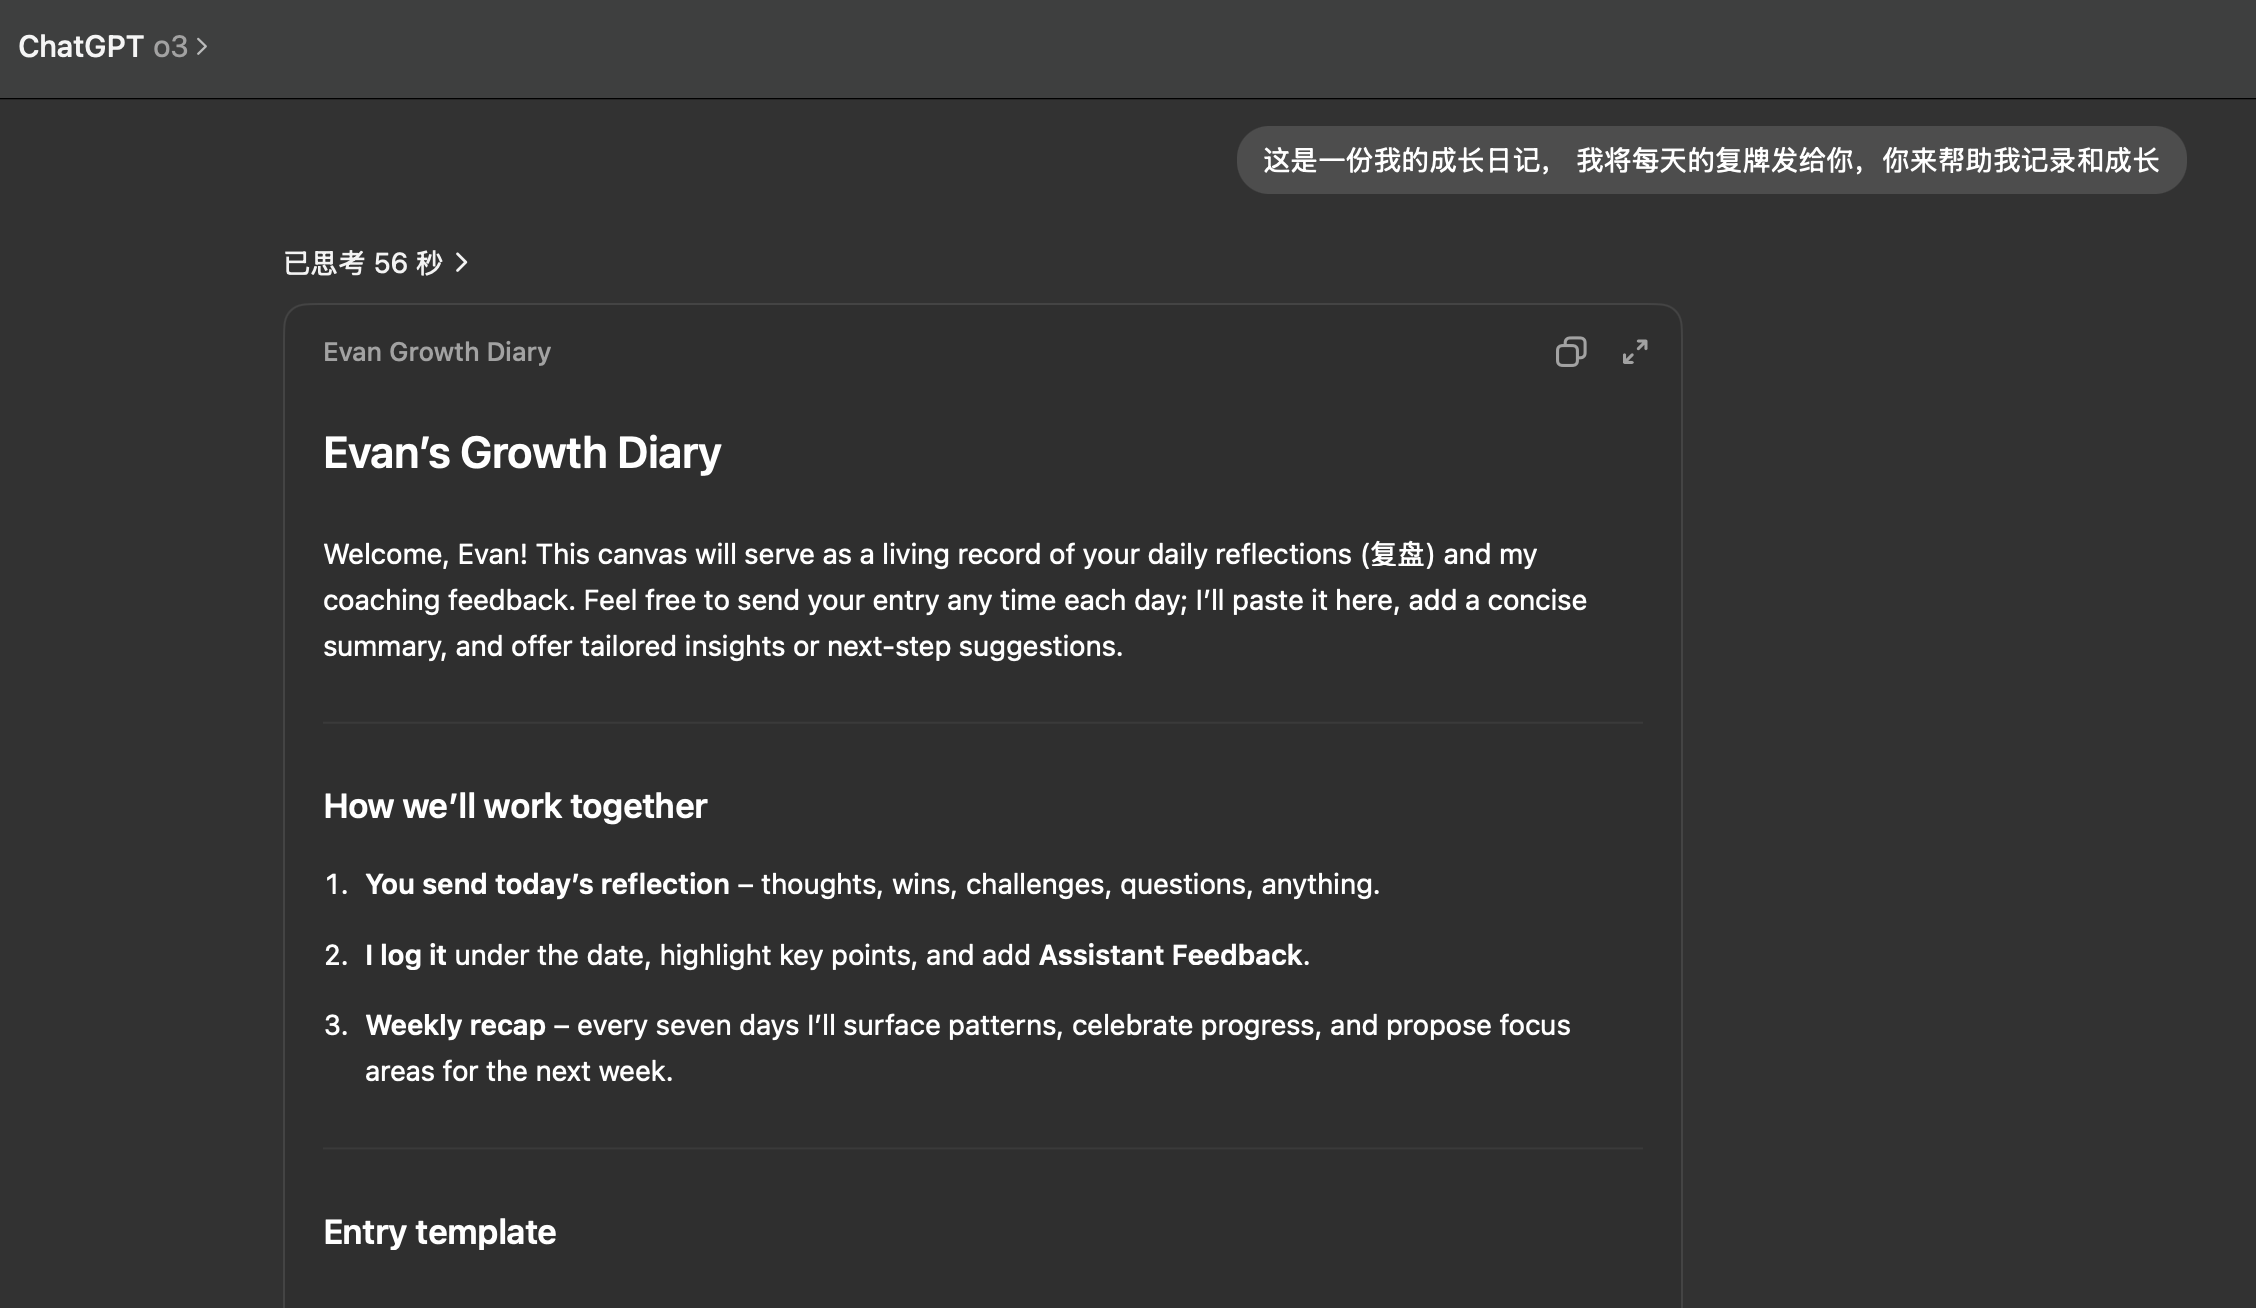The image size is (2256, 1308).
Task: Expand the canvas to full view
Action: (1635, 352)
